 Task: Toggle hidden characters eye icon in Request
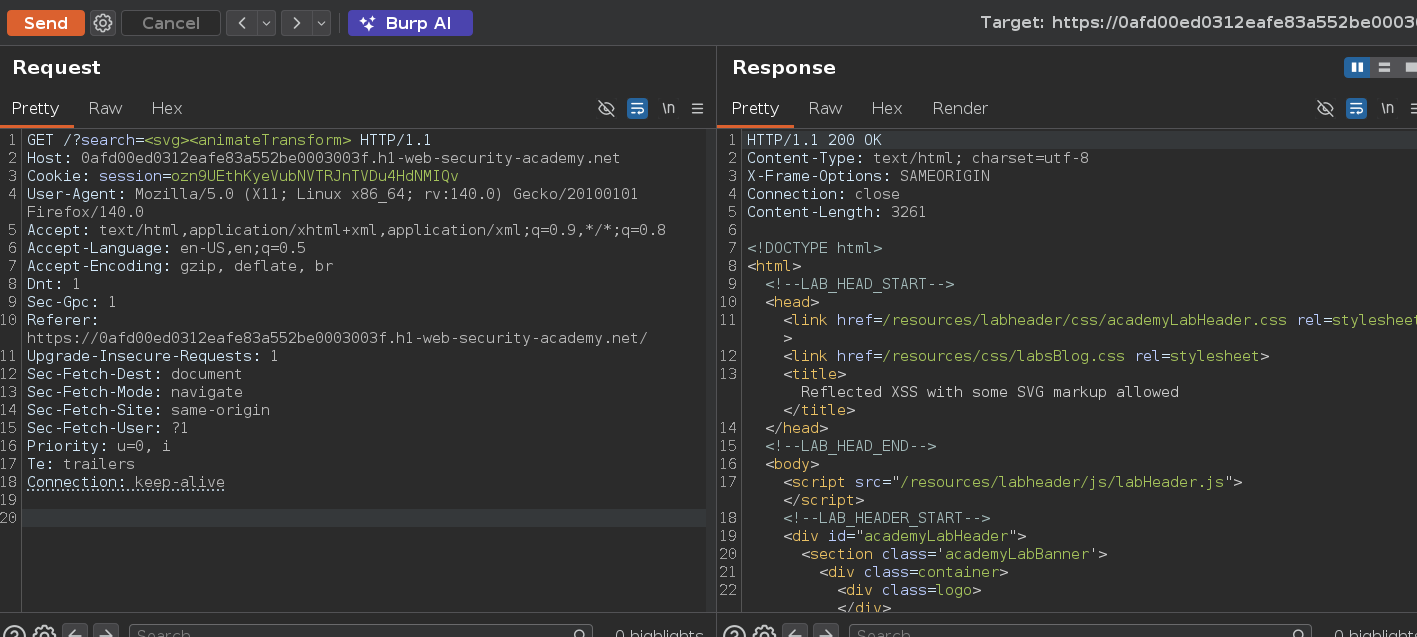[x=606, y=108]
